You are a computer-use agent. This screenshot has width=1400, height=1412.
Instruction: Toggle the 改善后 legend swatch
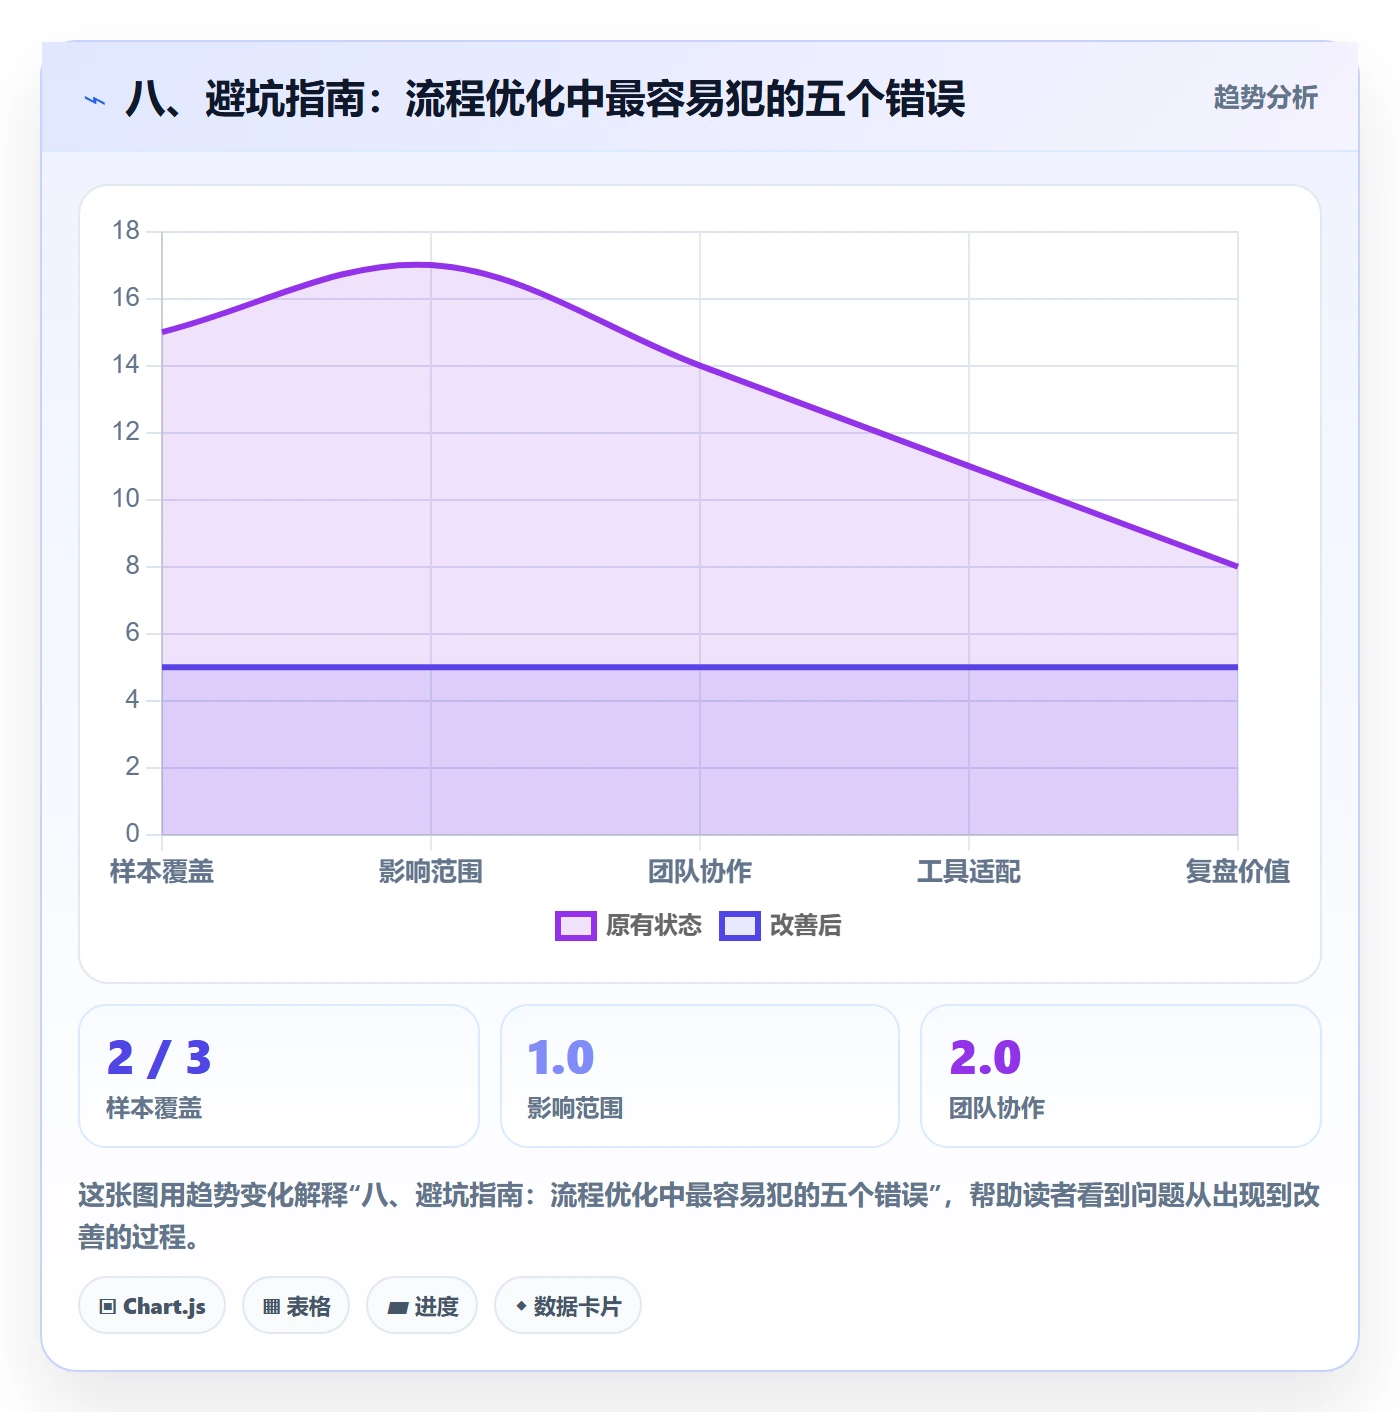tap(740, 926)
